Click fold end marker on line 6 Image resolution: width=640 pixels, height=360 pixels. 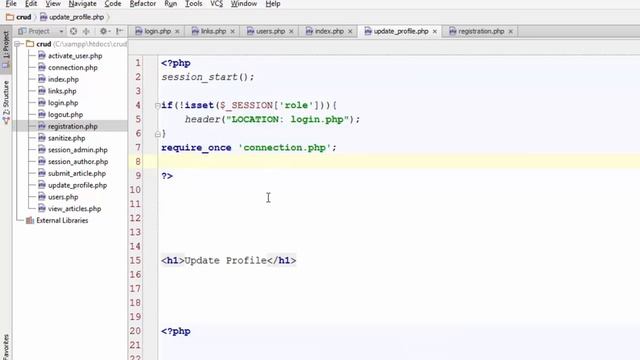pos(158,133)
